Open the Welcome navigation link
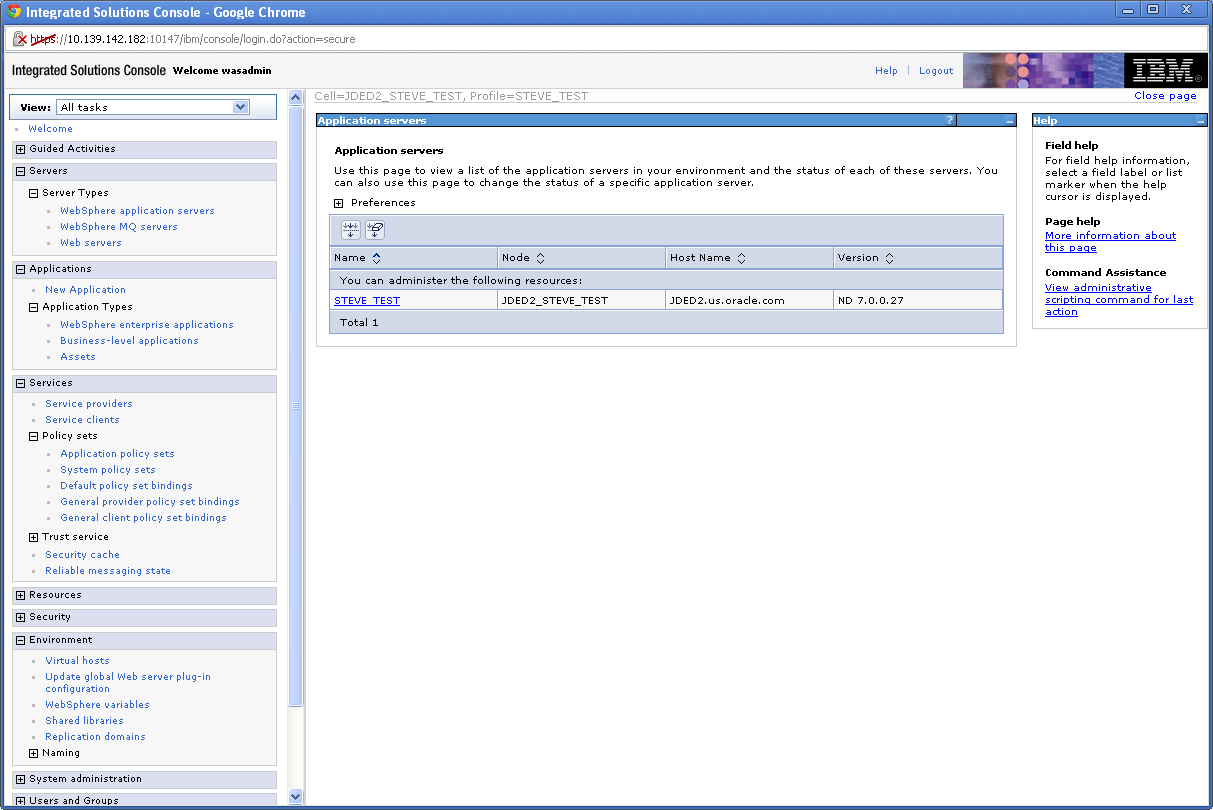 [x=50, y=129]
